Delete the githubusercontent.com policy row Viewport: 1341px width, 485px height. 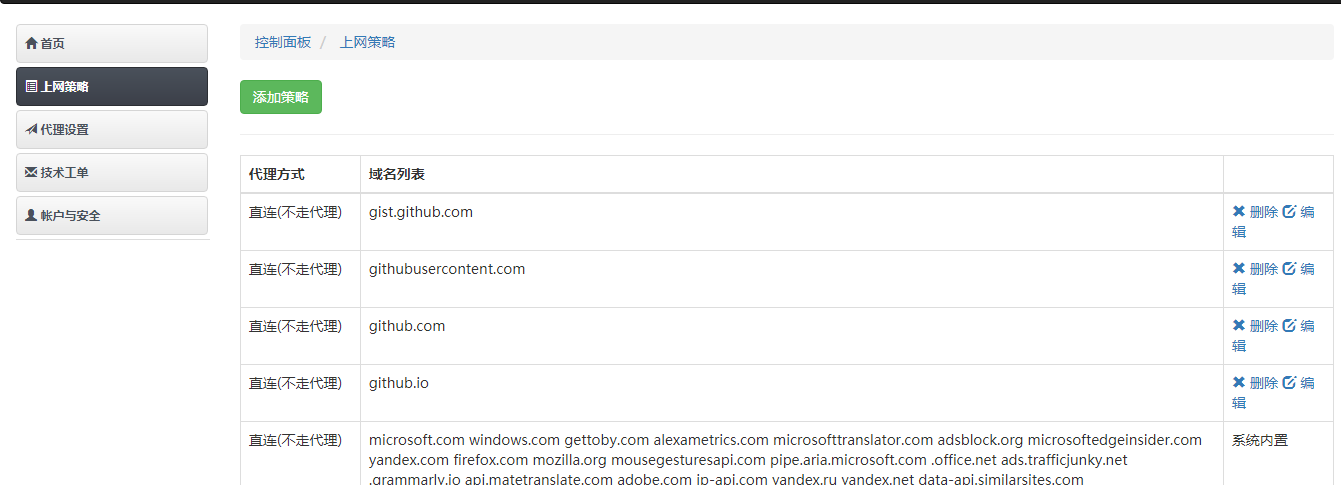1255,269
